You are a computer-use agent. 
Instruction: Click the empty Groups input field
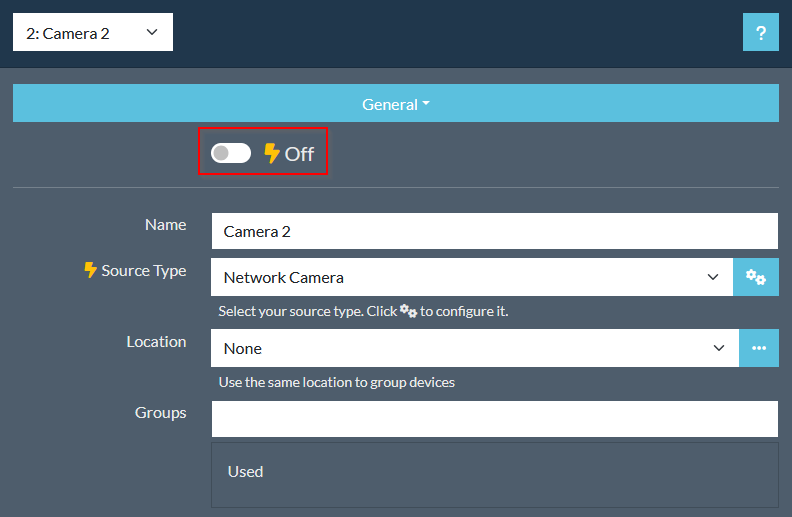494,419
